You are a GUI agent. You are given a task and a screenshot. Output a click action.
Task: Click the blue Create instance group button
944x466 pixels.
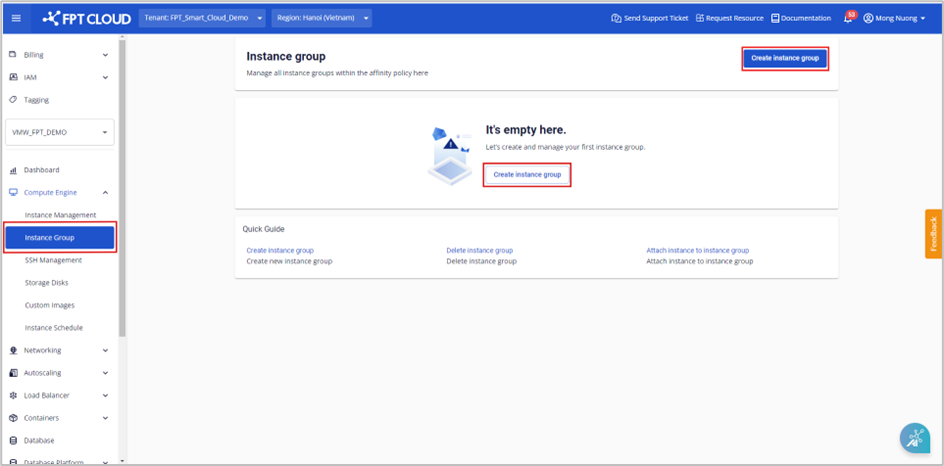pyautogui.click(x=784, y=58)
